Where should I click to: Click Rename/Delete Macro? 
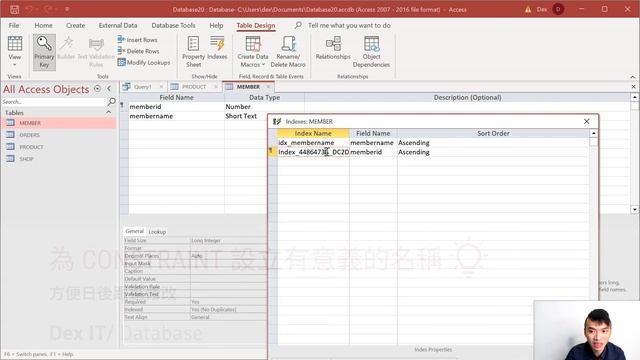point(288,52)
